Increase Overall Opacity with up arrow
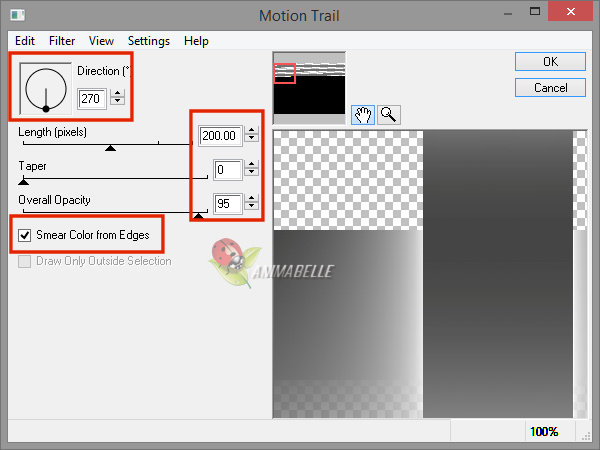Viewport: 600px width, 450px height. pos(251,198)
